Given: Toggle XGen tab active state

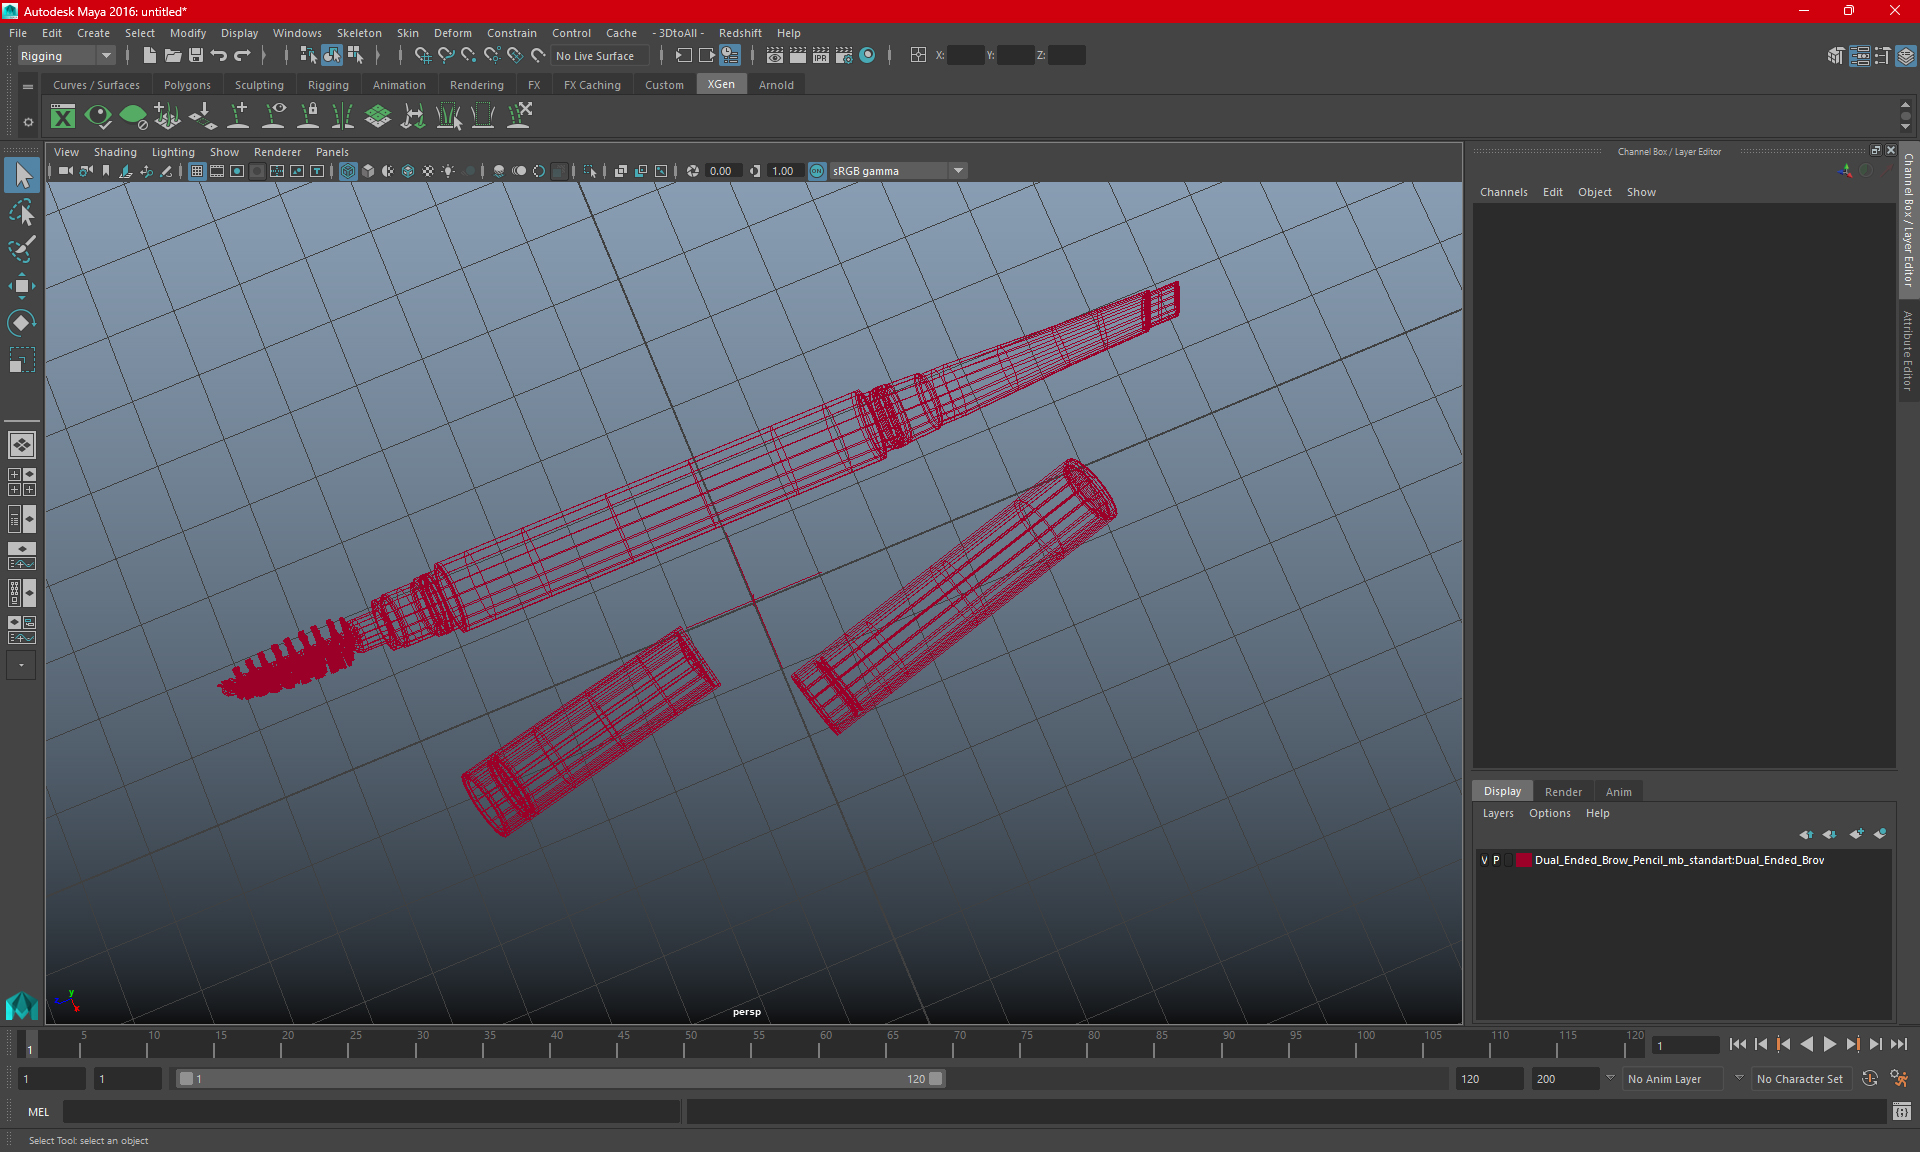Looking at the screenshot, I should (720, 85).
